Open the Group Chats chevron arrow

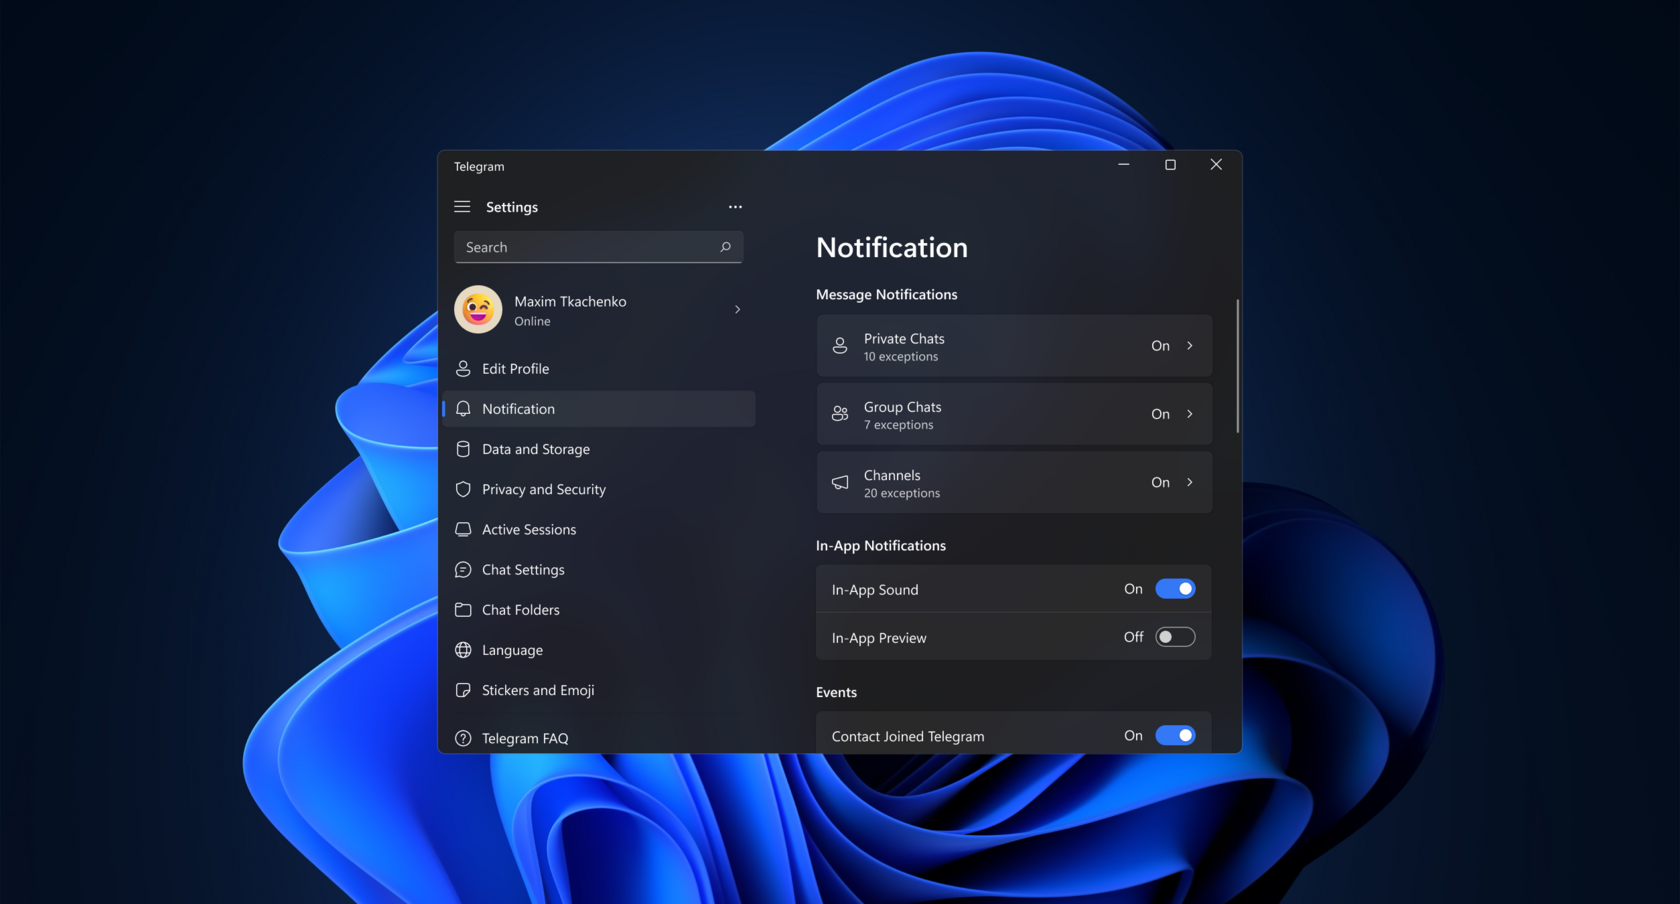1190,414
